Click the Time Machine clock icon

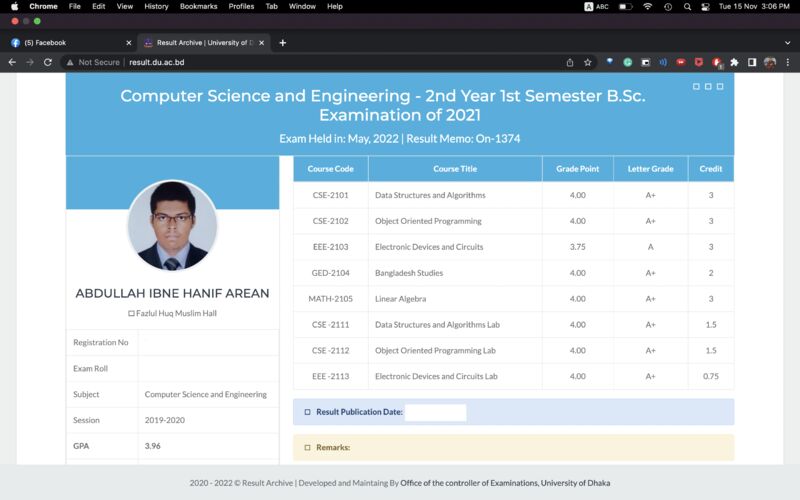(668, 7)
